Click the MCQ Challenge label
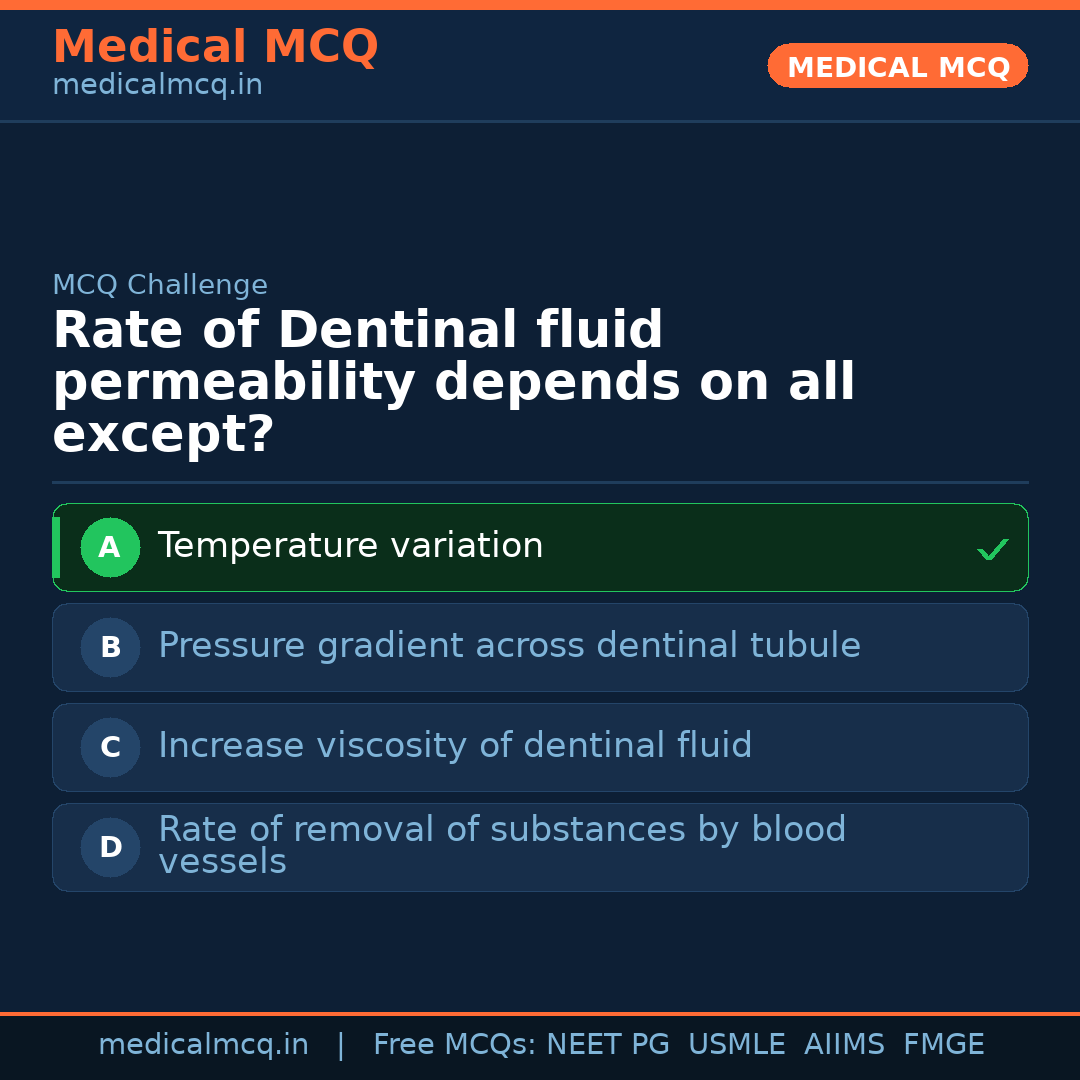This screenshot has height=1080, width=1080. (160, 285)
